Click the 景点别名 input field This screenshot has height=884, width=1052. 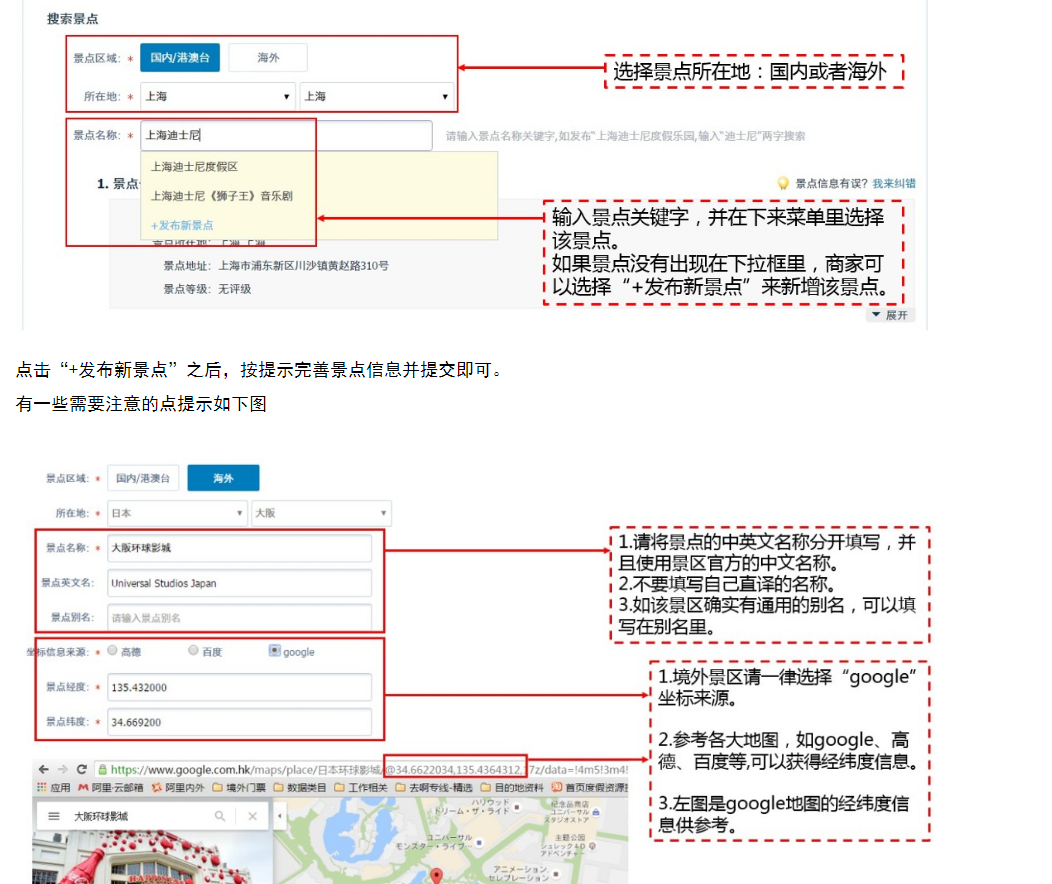coord(240,618)
